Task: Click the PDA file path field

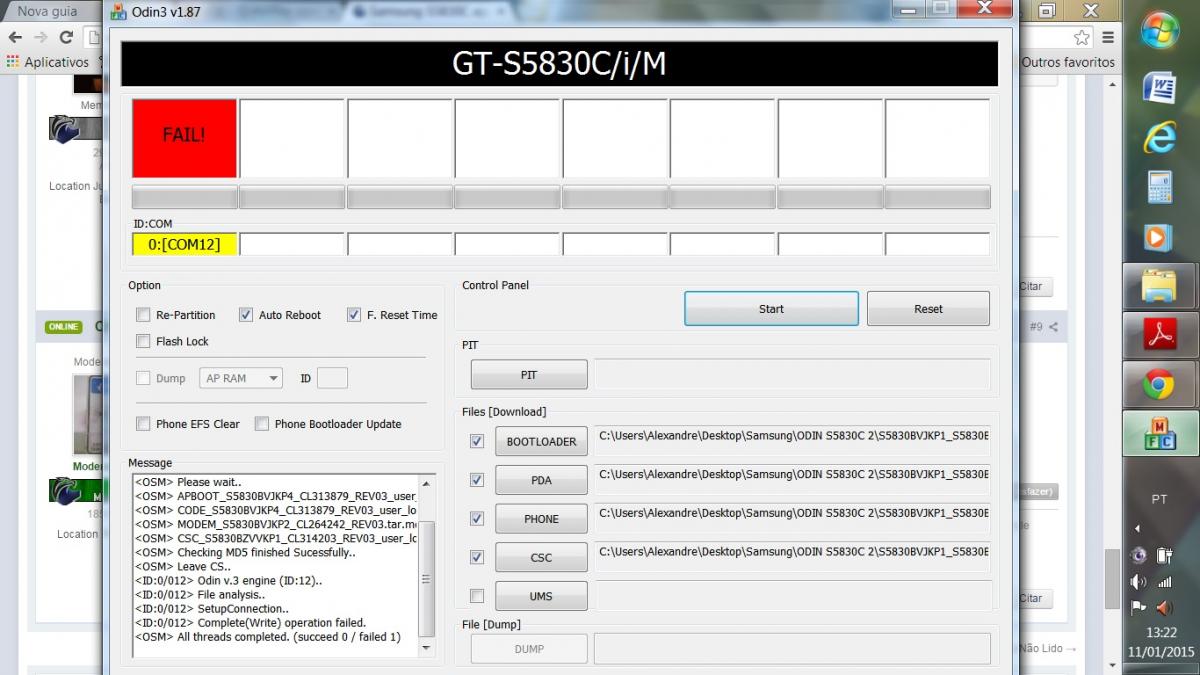Action: [x=792, y=480]
